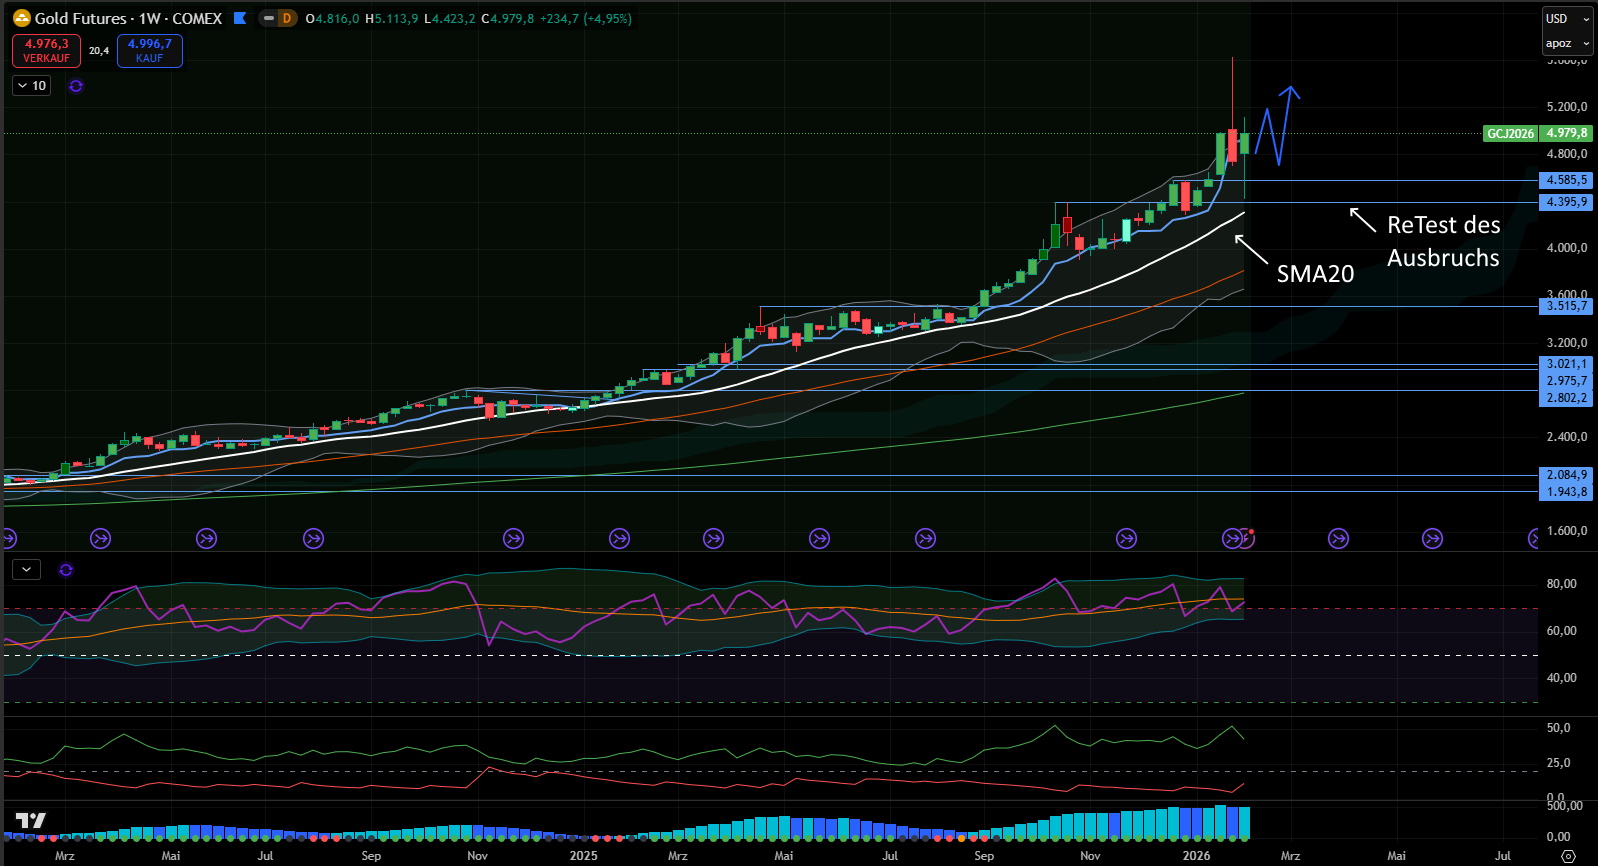Click 40,00 on the RSI scale
Screen dimensions: 1598x866
(1561, 678)
